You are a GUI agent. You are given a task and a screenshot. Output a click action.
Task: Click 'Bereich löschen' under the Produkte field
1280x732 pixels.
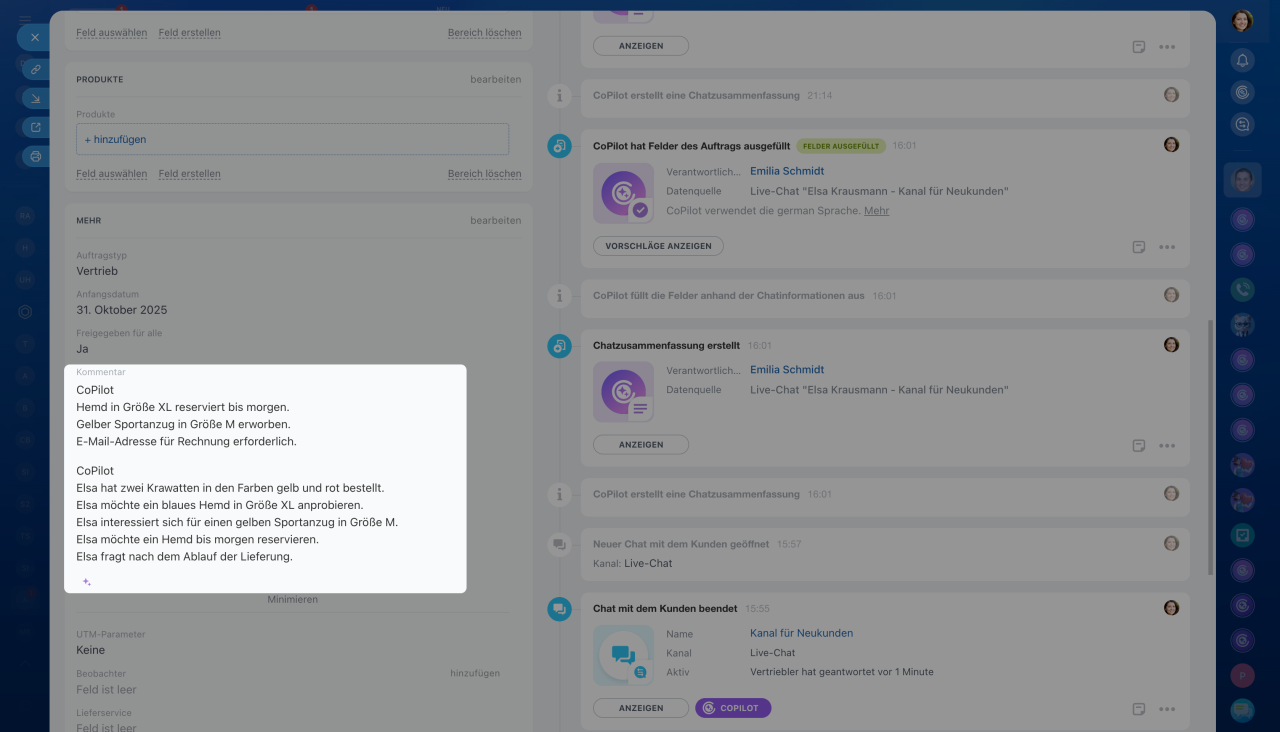(485, 174)
